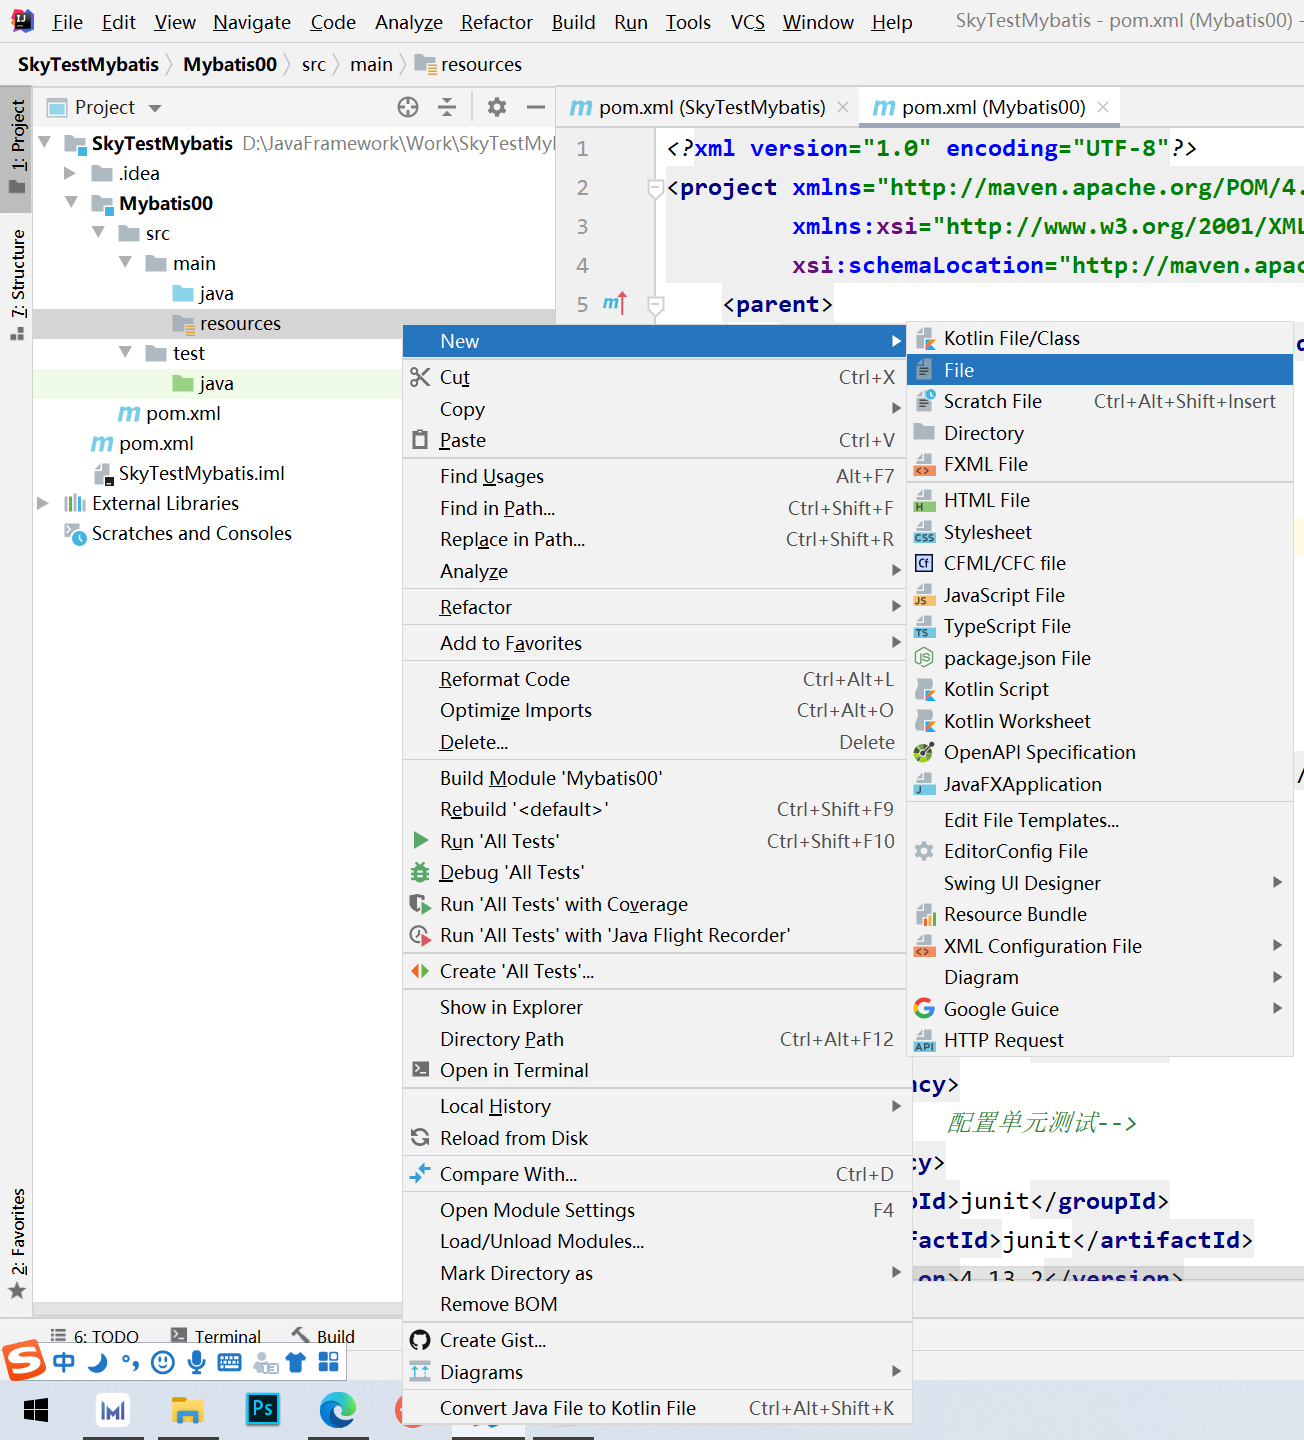Screen dimensions: 1304x1440
Task: Click the collapse all icon in Project panel
Action: pyautogui.click(x=447, y=107)
